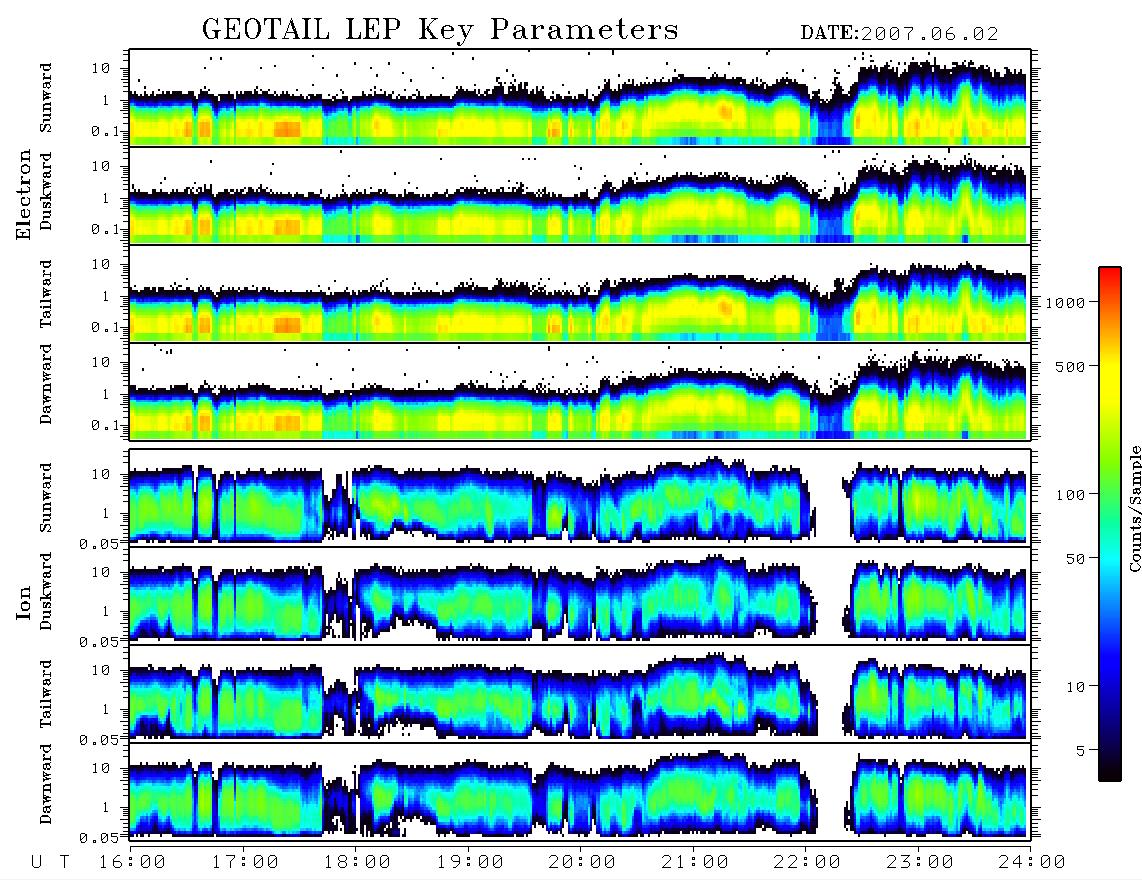Click the colorbar '5' tick label
The width and height of the screenshot is (1142, 880).
(1081, 751)
